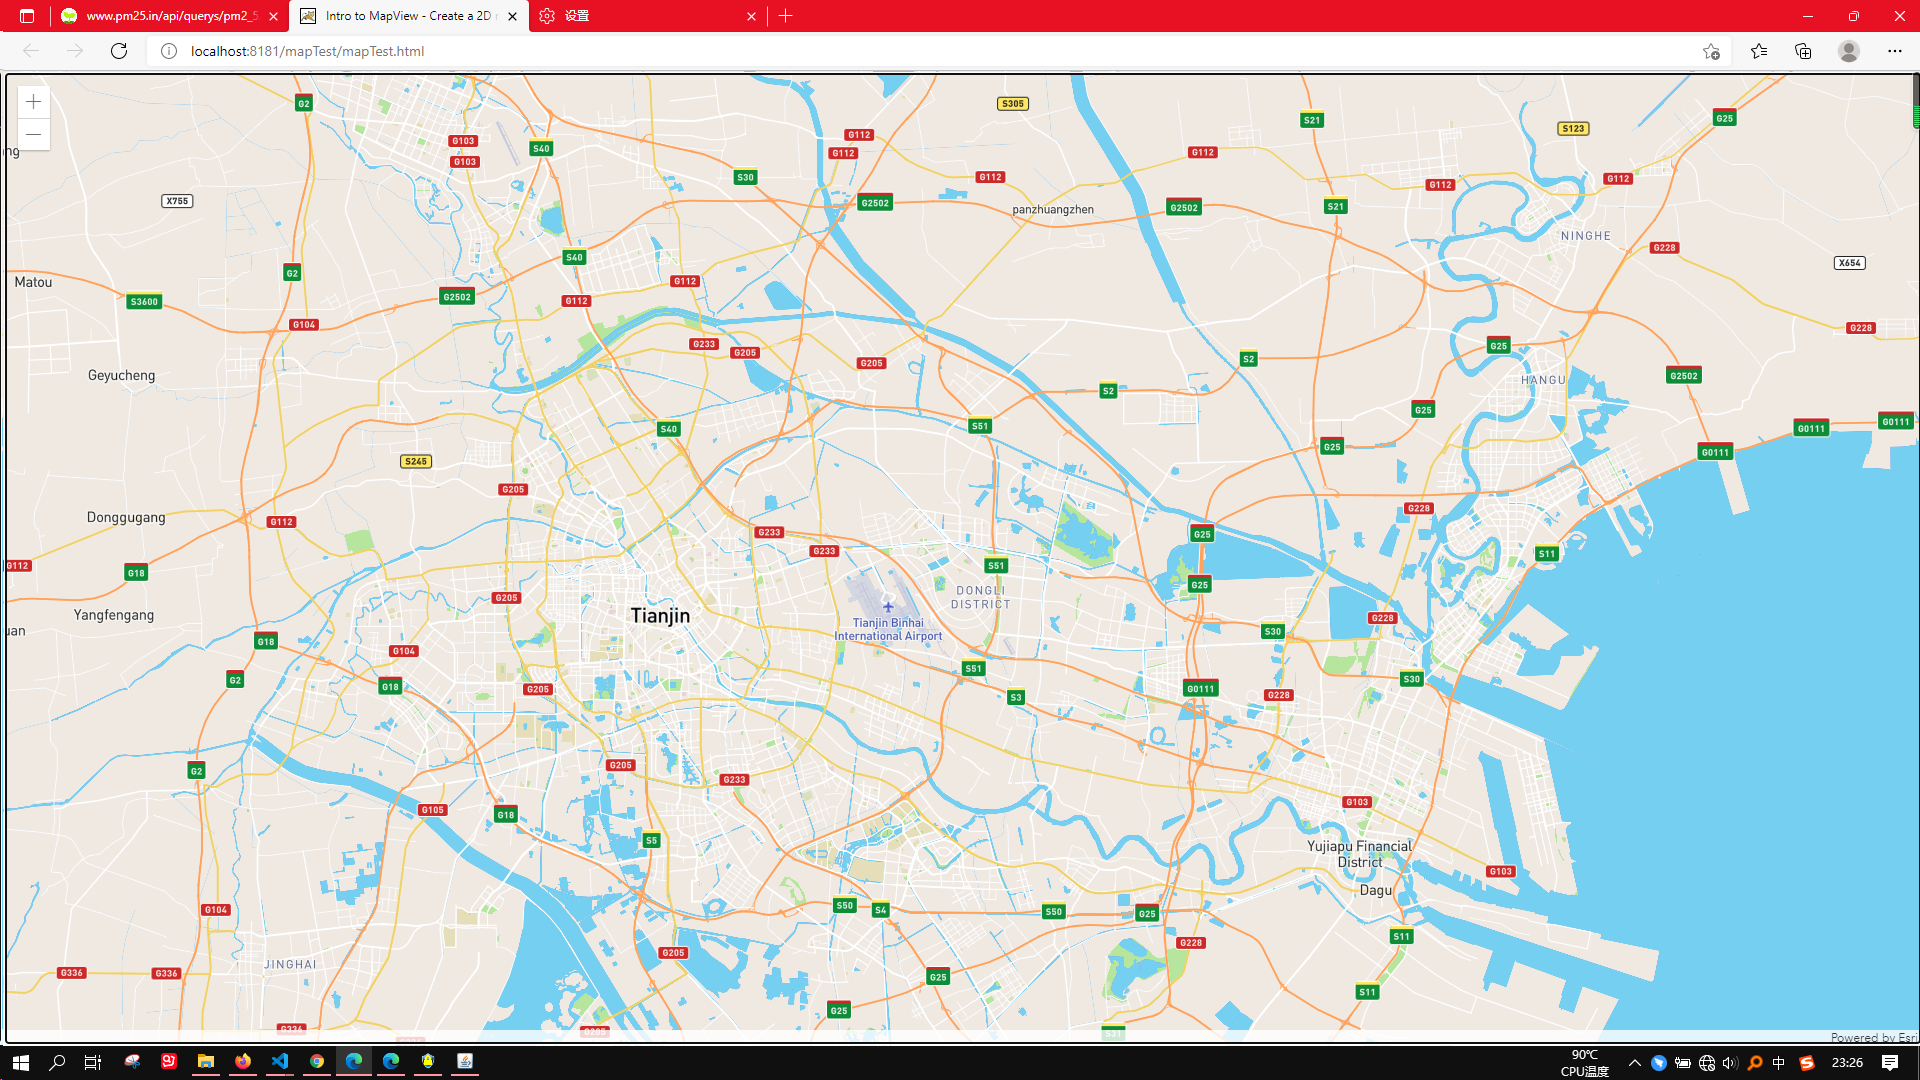Click the X654 road shield
The height and width of the screenshot is (1080, 1920).
click(1850, 263)
